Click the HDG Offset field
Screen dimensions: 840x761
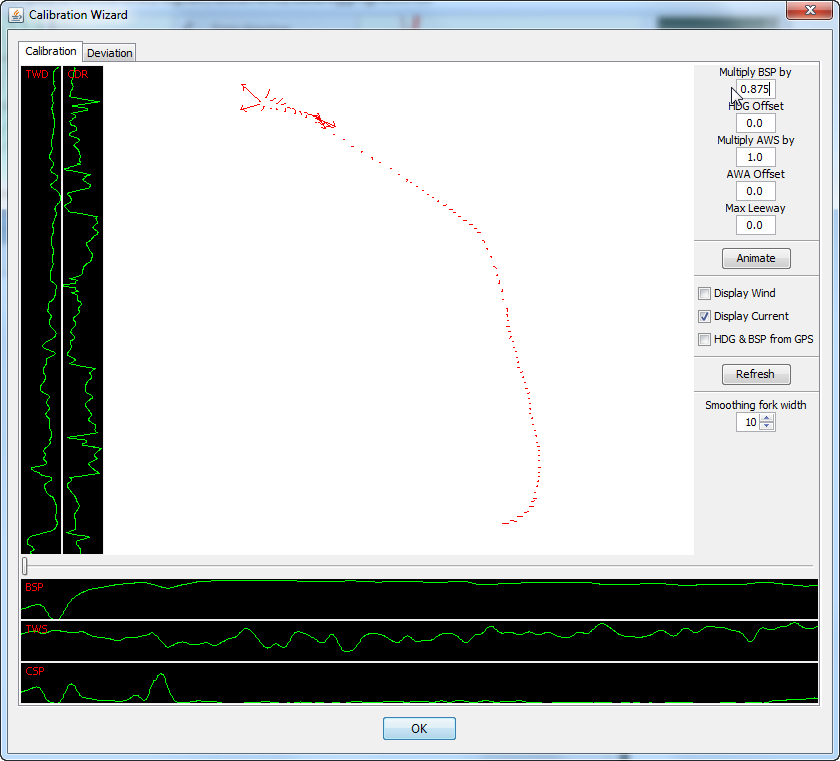(755, 123)
